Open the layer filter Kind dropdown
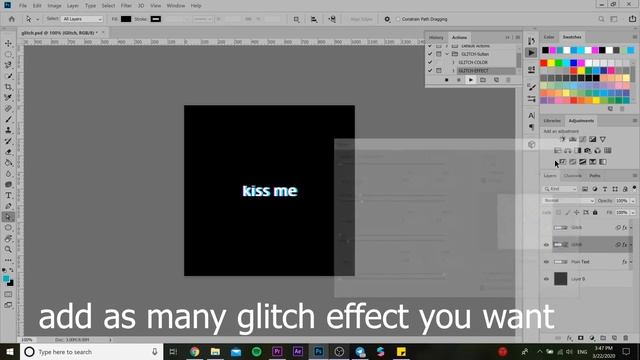The image size is (640, 360). click(x=560, y=189)
